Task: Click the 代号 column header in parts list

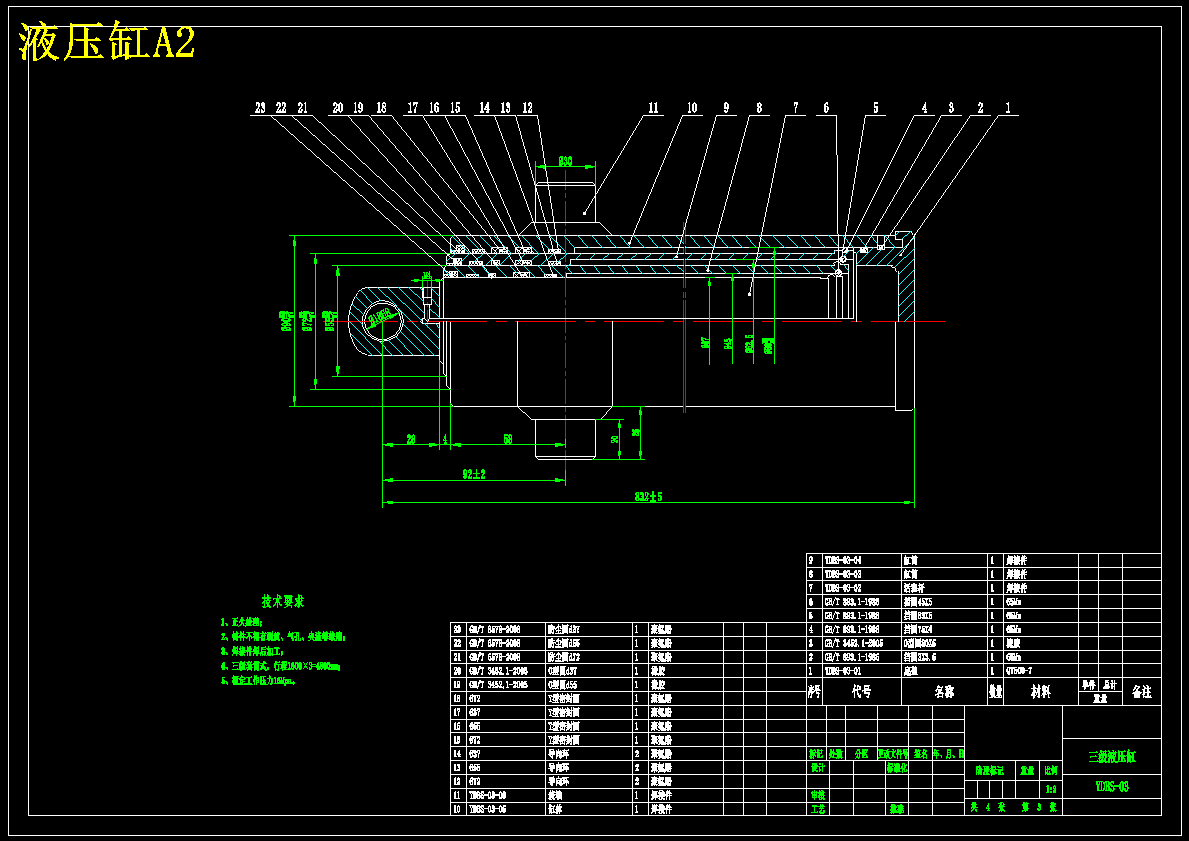Action: tap(861, 692)
